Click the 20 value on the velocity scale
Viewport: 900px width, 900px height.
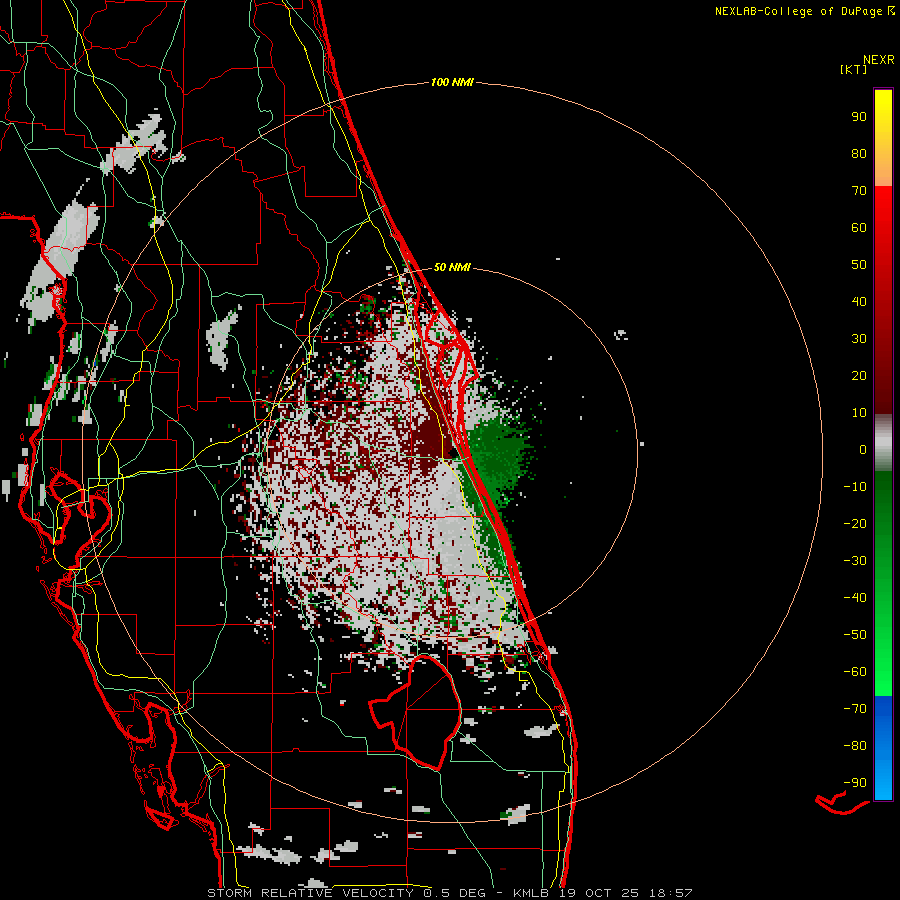click(859, 375)
